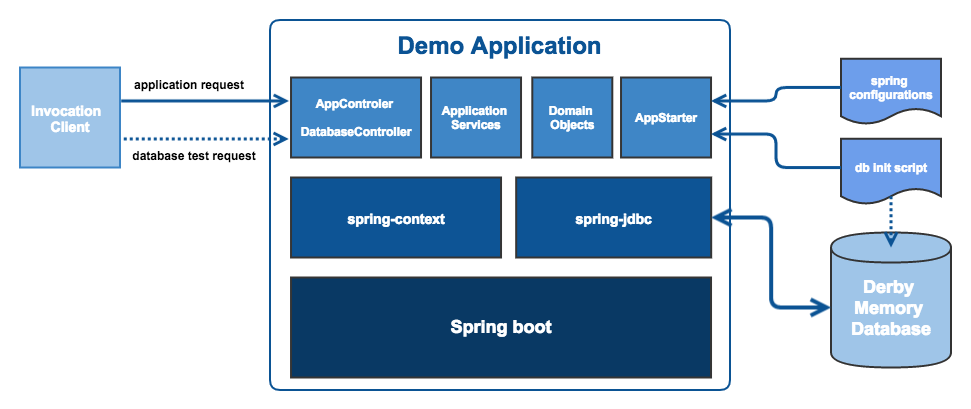Click the 'application request' label
This screenshot has height=409, width=971.
click(189, 85)
